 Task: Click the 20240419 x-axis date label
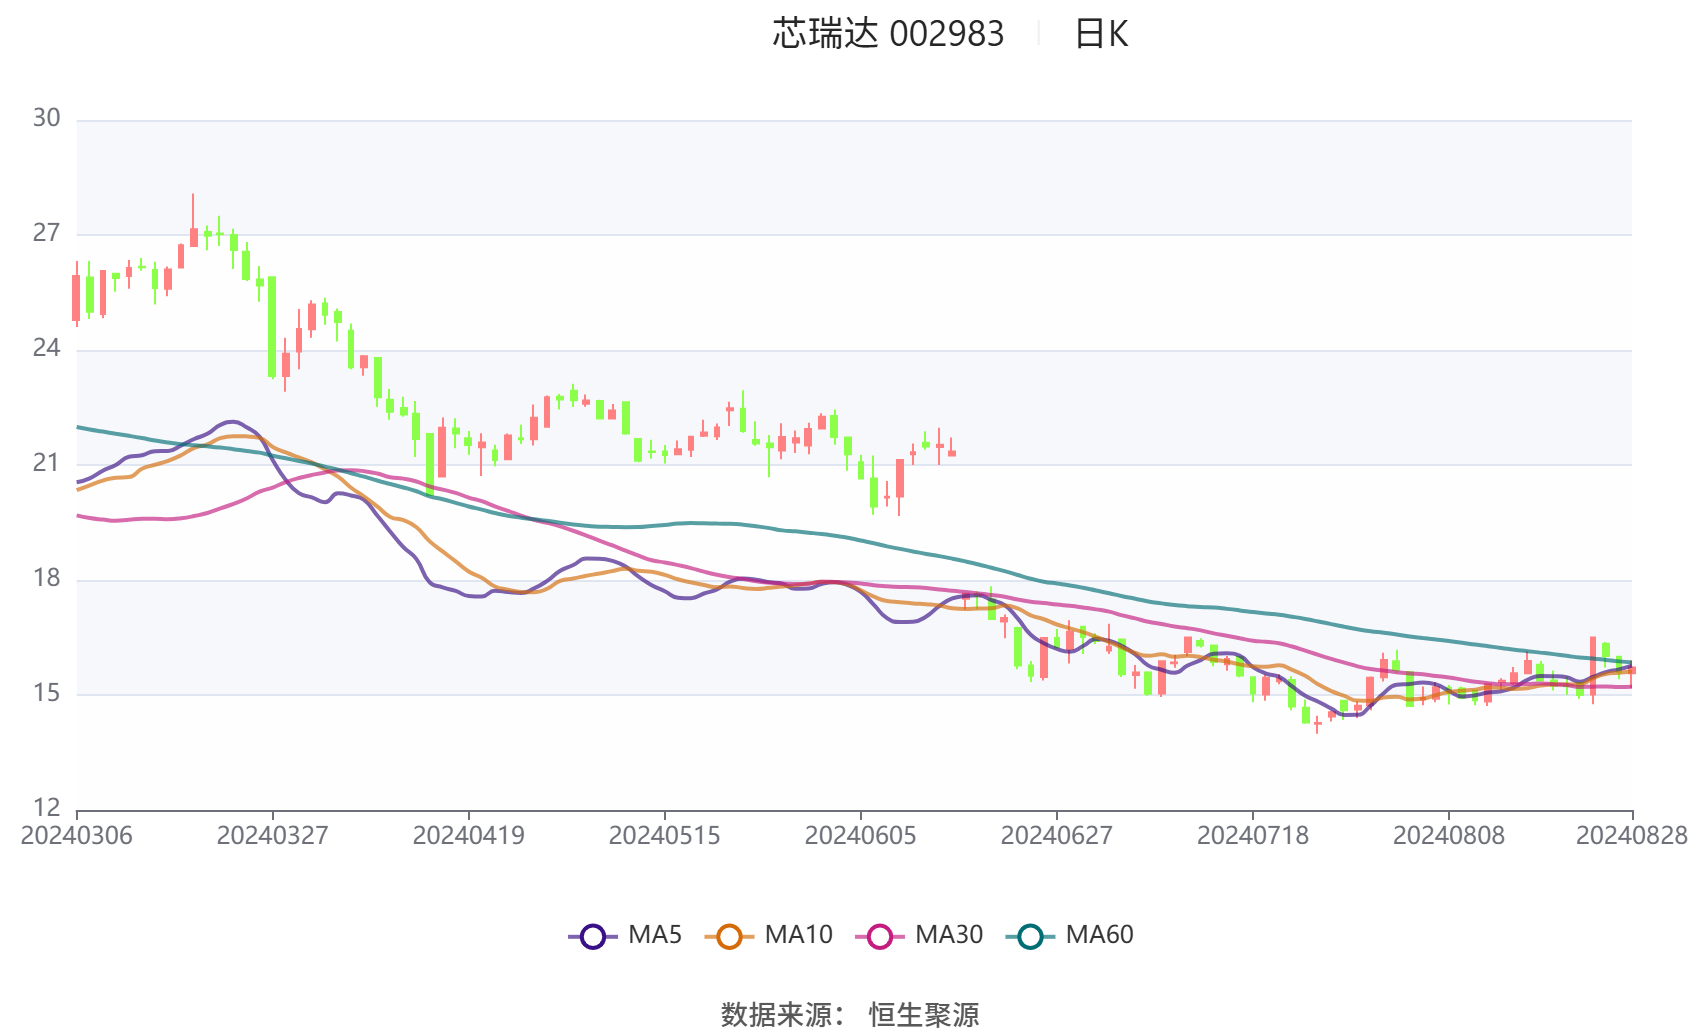pos(469,836)
